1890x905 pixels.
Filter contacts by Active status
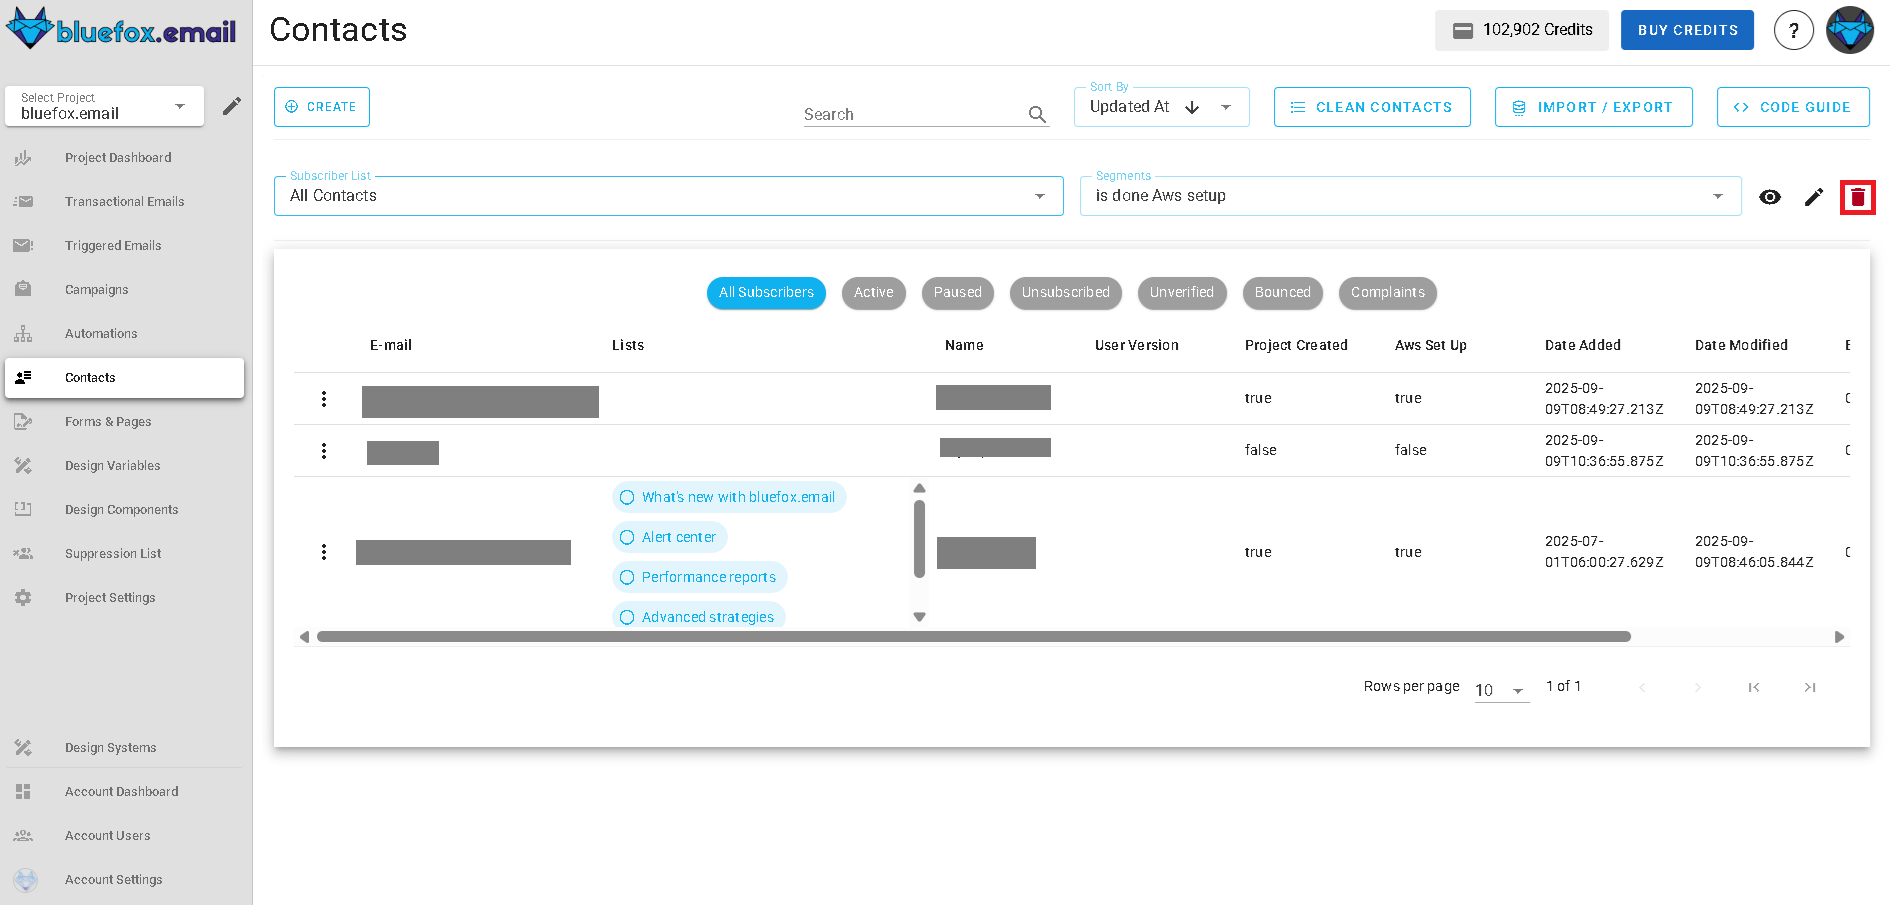click(873, 293)
